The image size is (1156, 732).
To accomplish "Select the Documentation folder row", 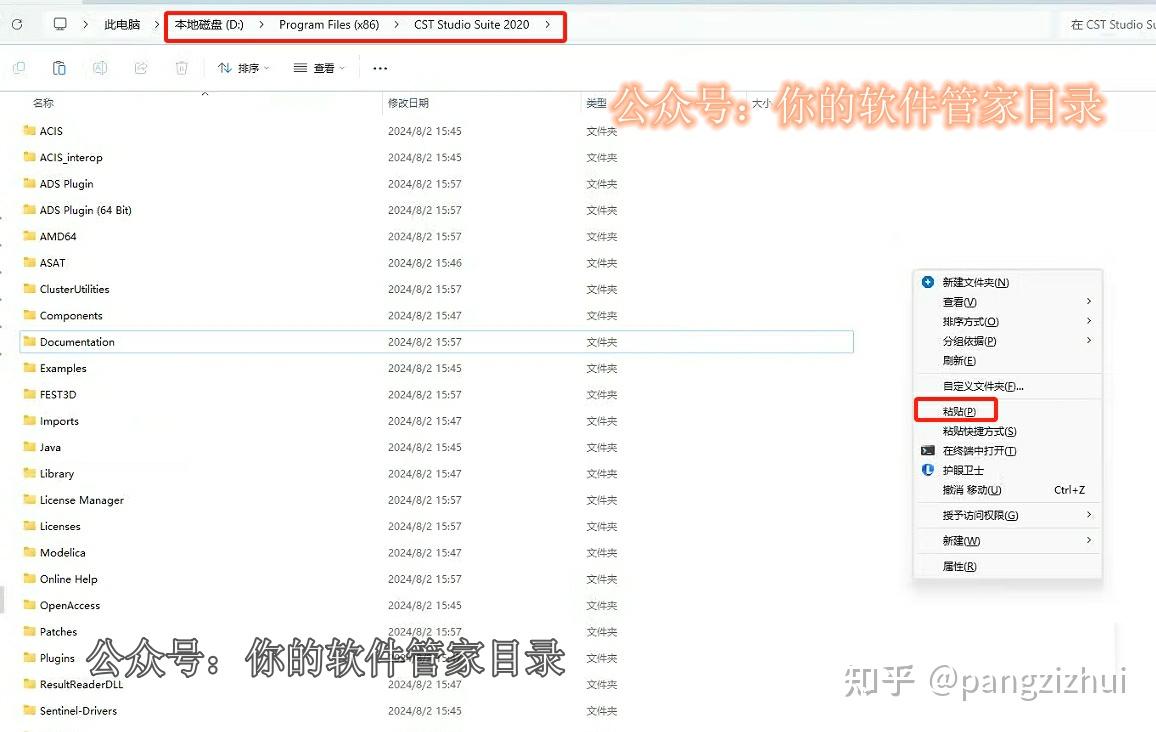I will tap(436, 341).
